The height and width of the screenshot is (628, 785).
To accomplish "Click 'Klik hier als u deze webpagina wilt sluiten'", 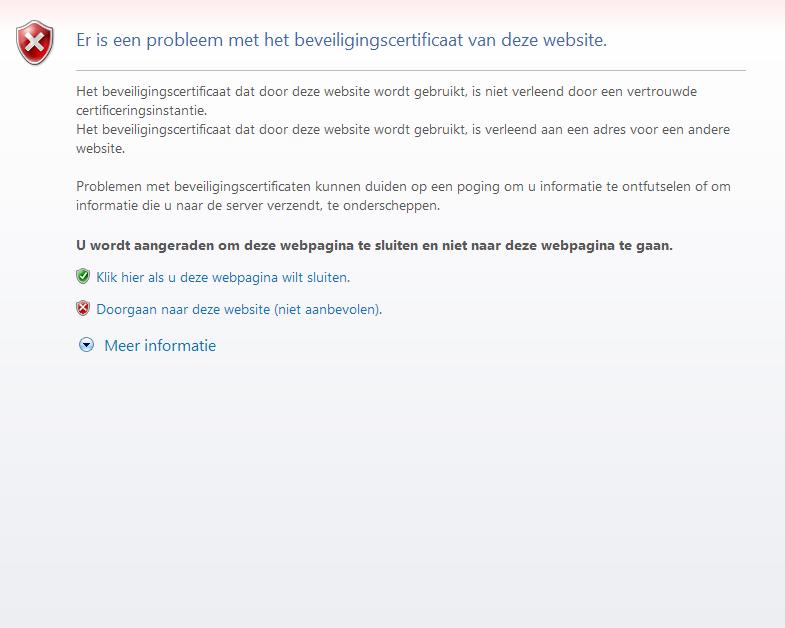I will click(222, 278).
